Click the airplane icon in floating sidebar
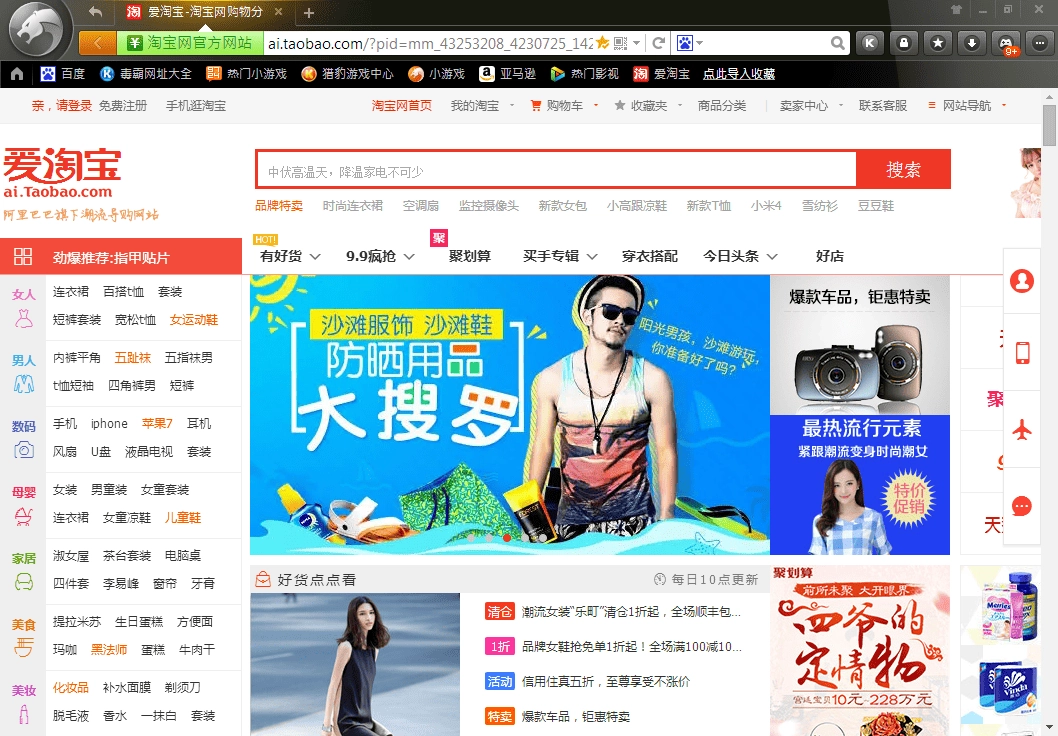 pos(1022,429)
